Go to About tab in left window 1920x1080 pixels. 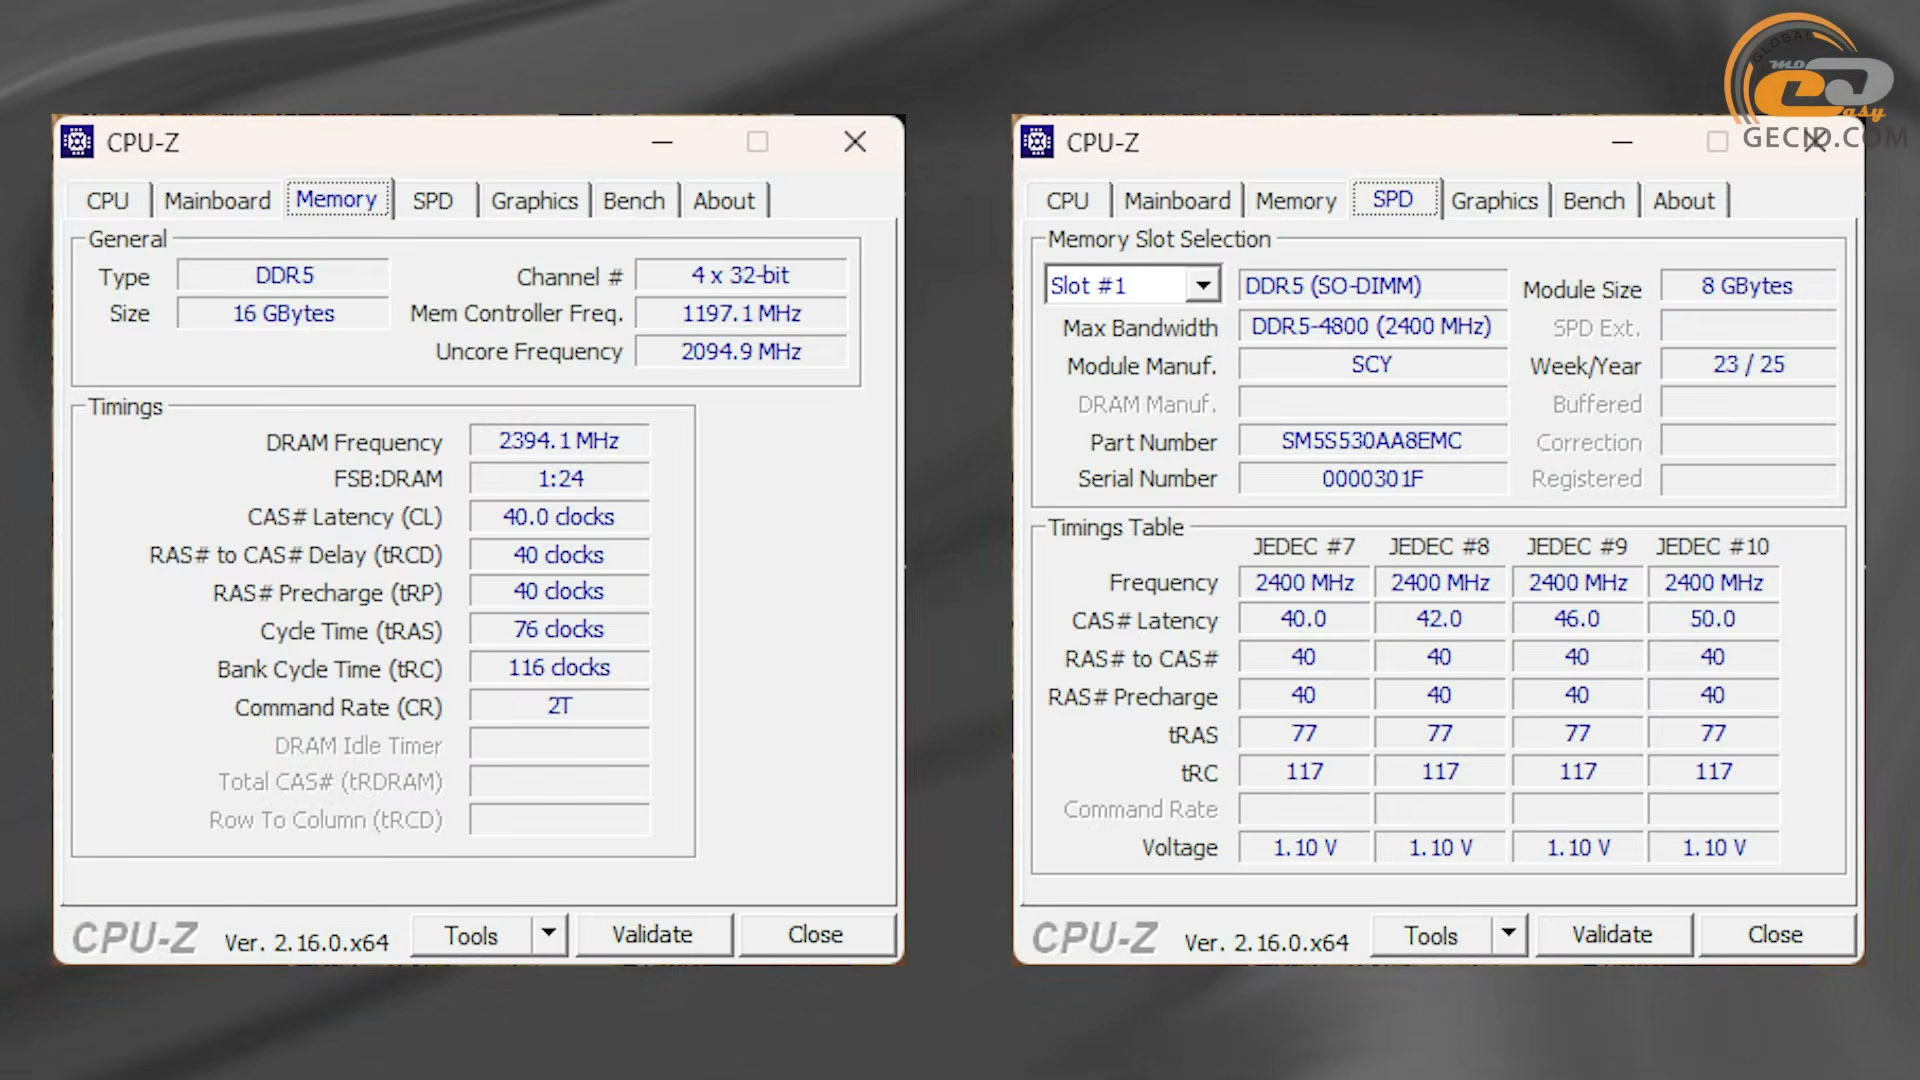point(724,201)
